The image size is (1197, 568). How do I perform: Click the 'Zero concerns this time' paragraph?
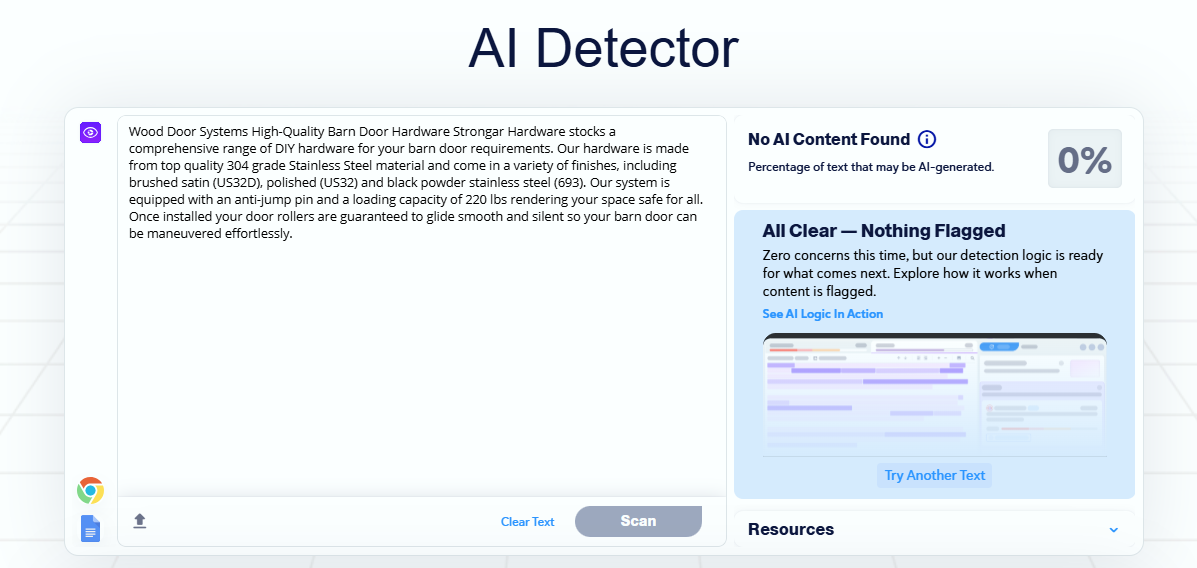click(x=933, y=273)
